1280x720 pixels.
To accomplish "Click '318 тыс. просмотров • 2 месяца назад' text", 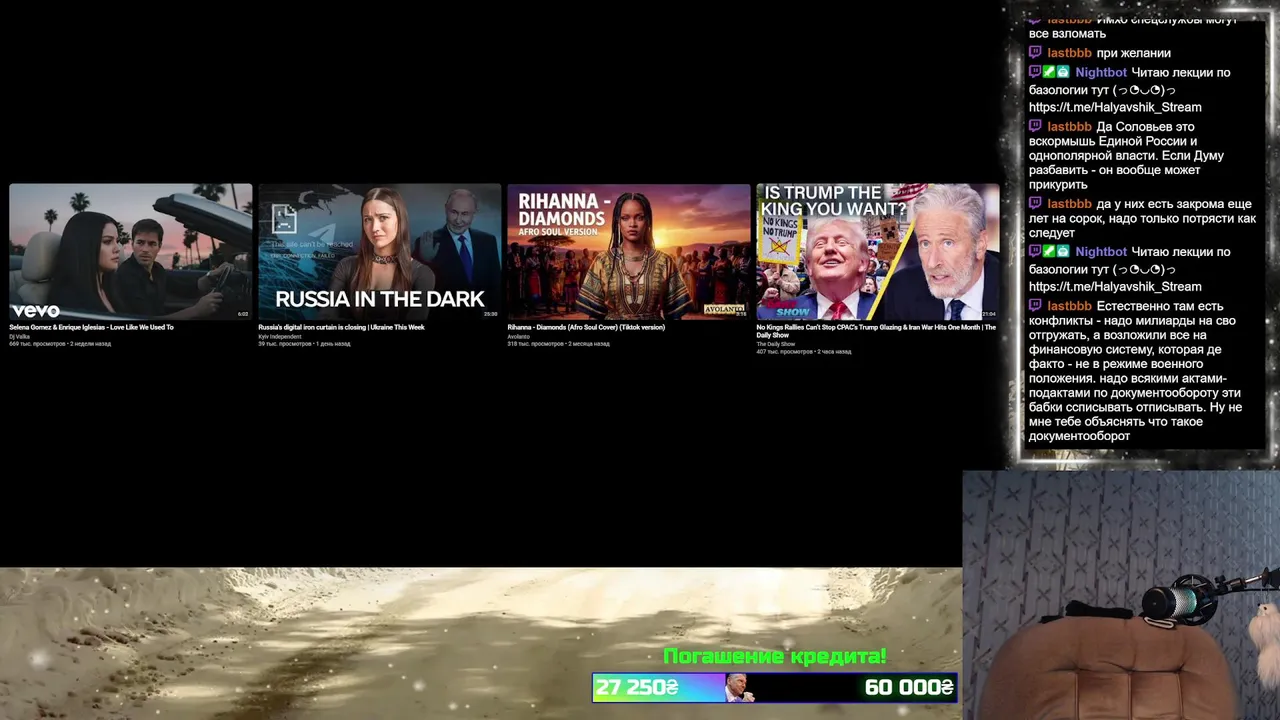I will [558, 344].
